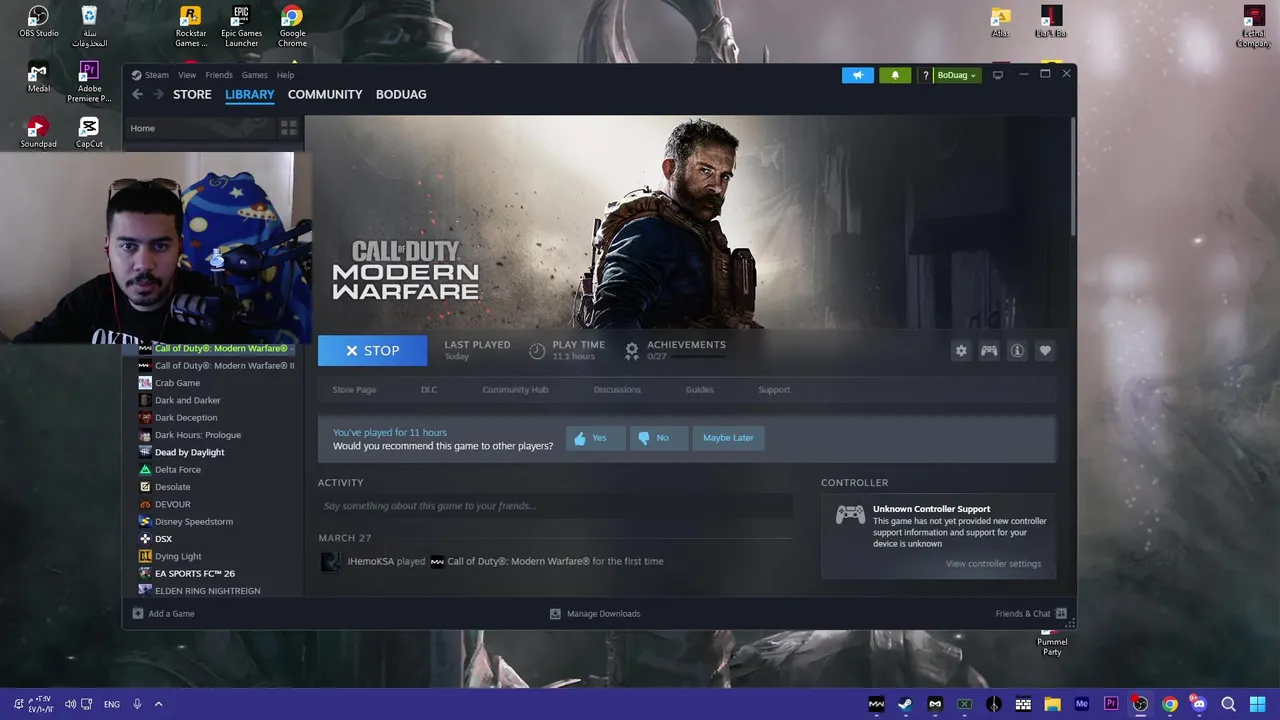The image size is (1280, 720).
Task: Open View controller settings link
Action: pyautogui.click(x=993, y=564)
